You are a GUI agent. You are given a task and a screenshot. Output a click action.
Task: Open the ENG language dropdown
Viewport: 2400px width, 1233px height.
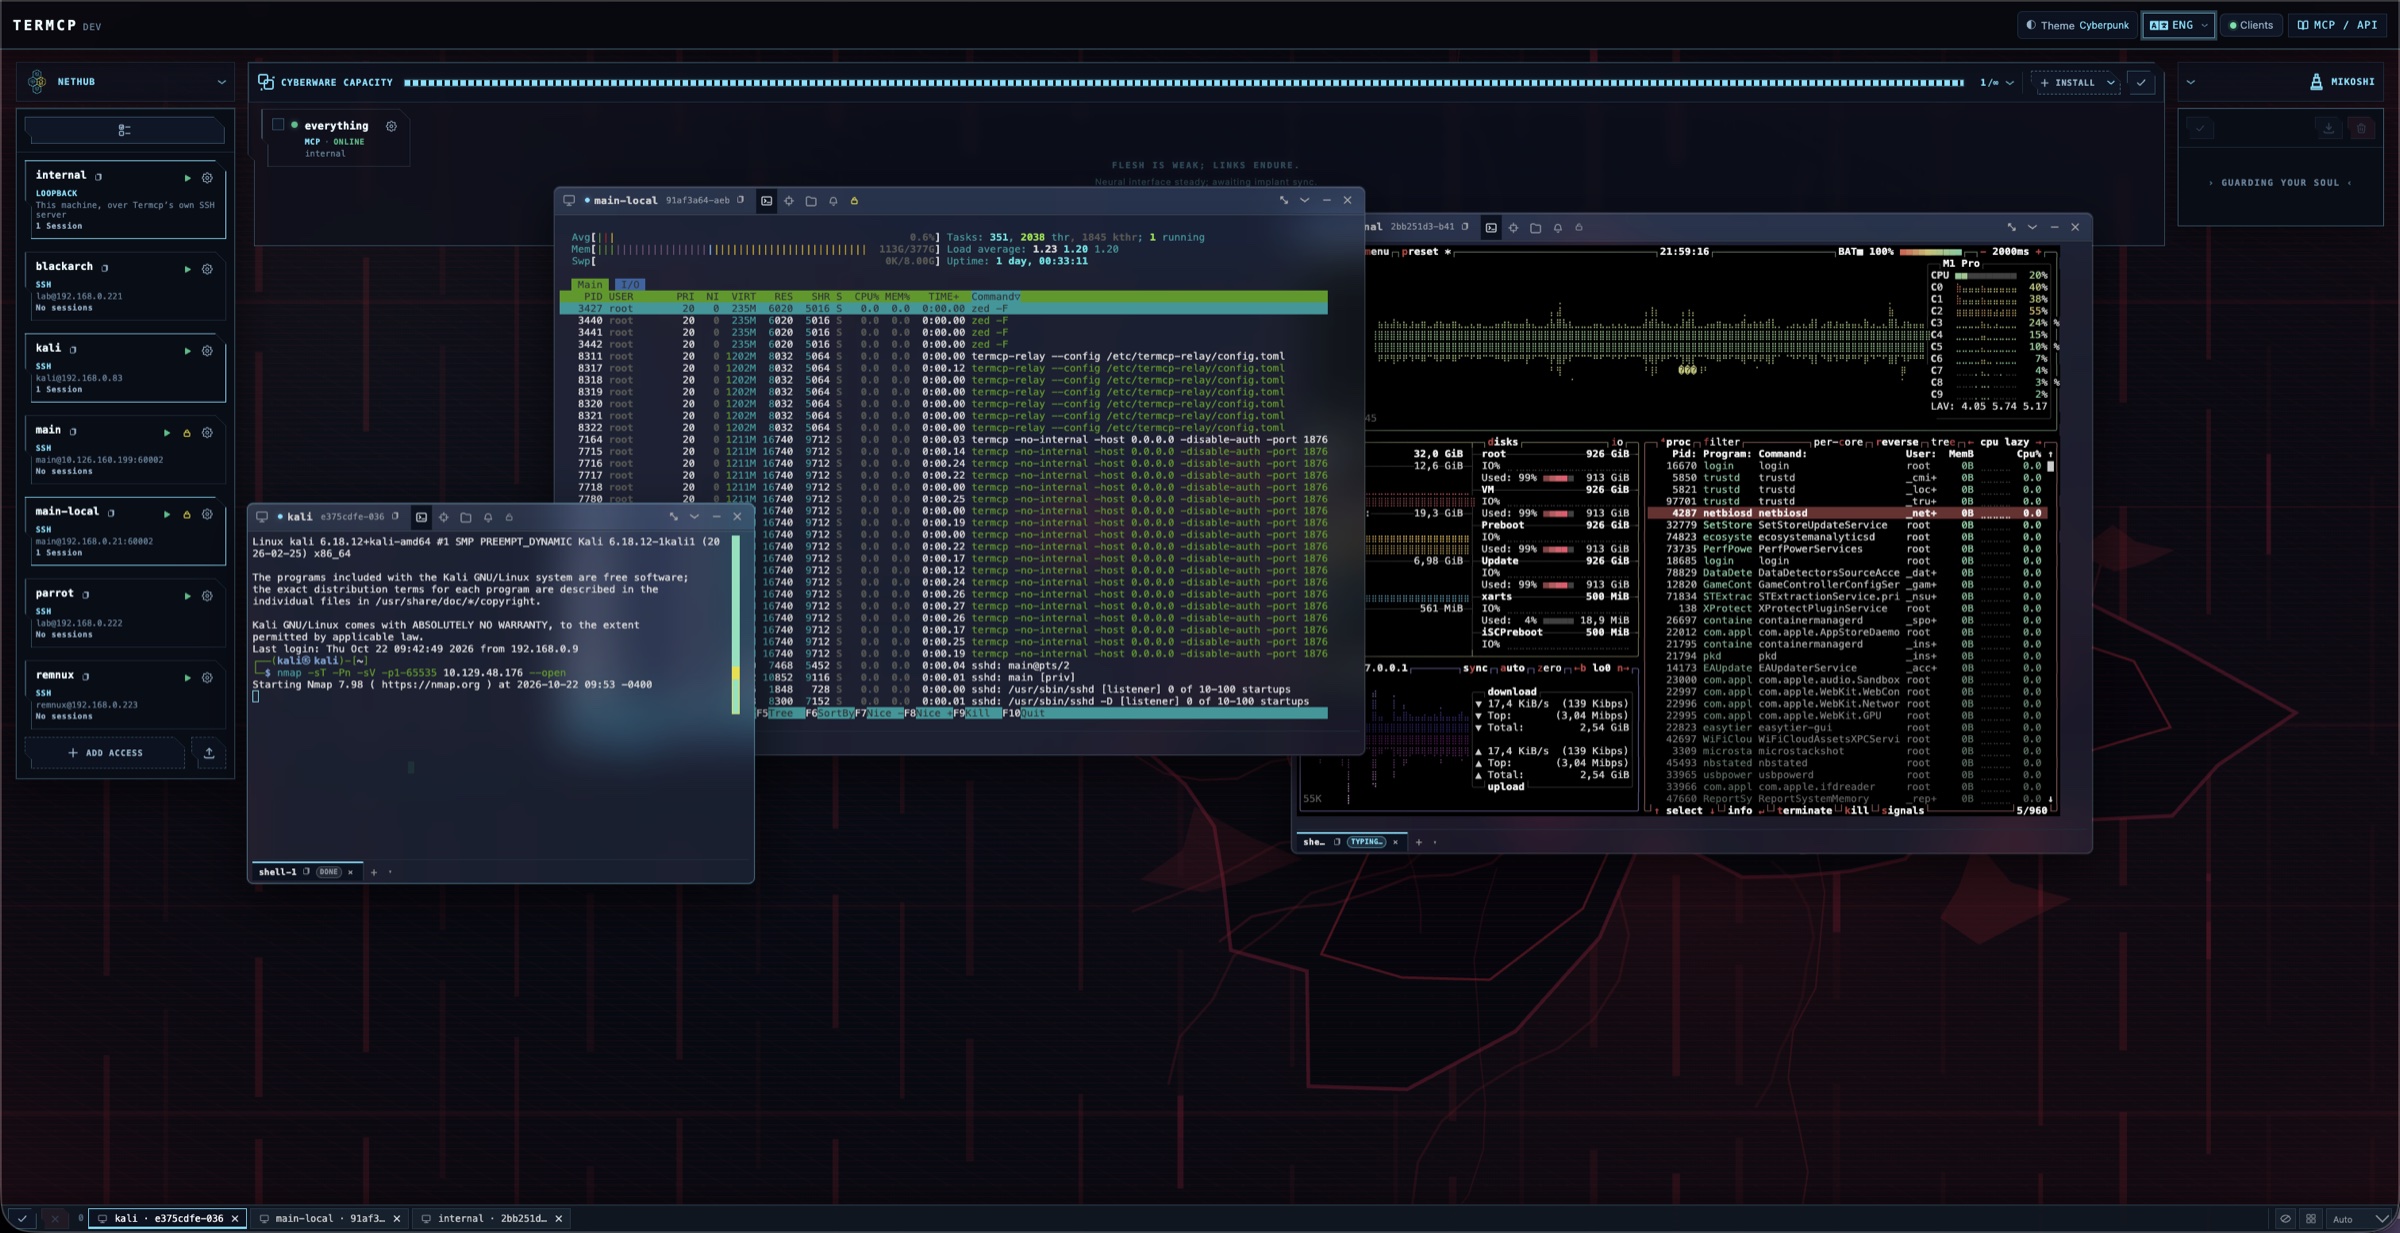pyautogui.click(x=2178, y=25)
